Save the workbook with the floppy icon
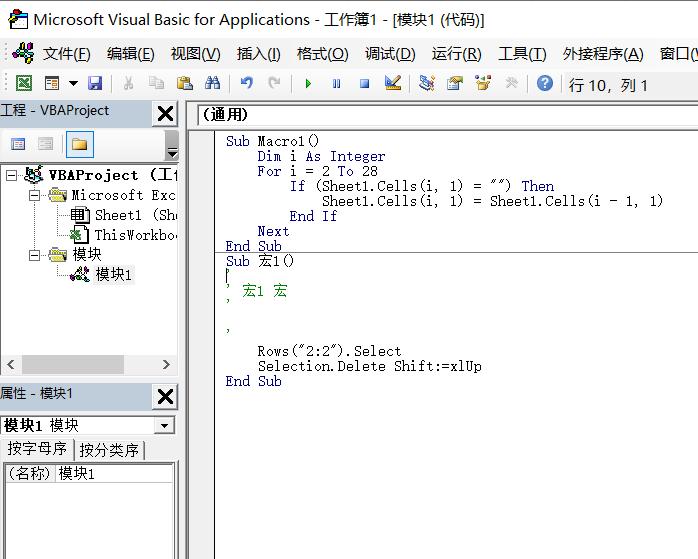 point(95,83)
